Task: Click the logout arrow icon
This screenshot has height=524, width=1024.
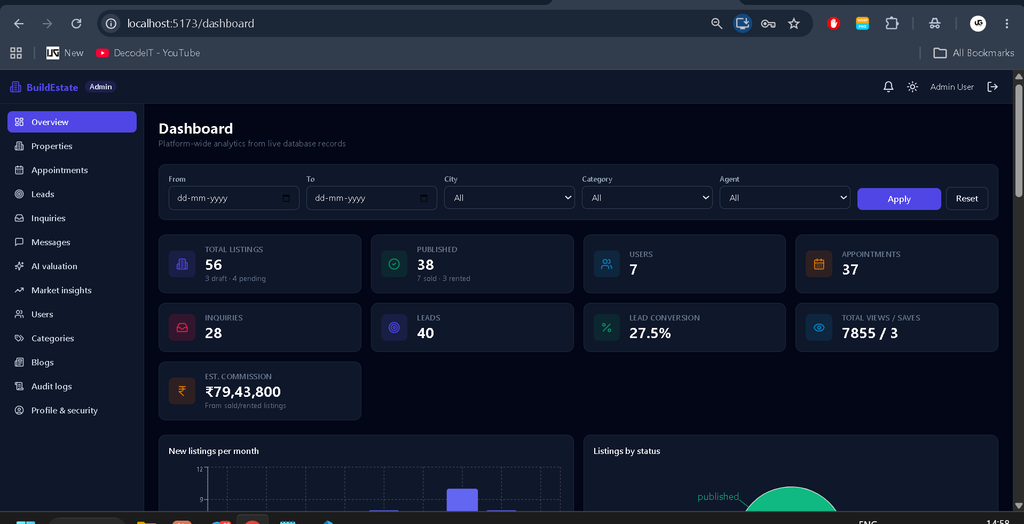Action: point(993,87)
